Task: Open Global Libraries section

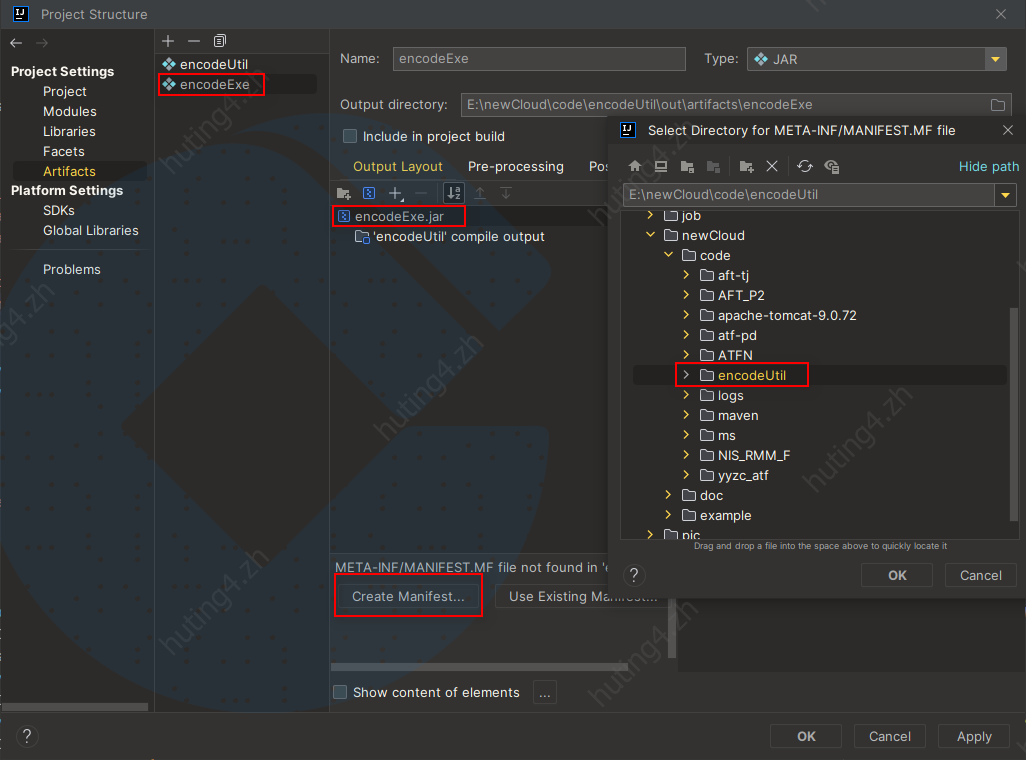Action: 91,230
